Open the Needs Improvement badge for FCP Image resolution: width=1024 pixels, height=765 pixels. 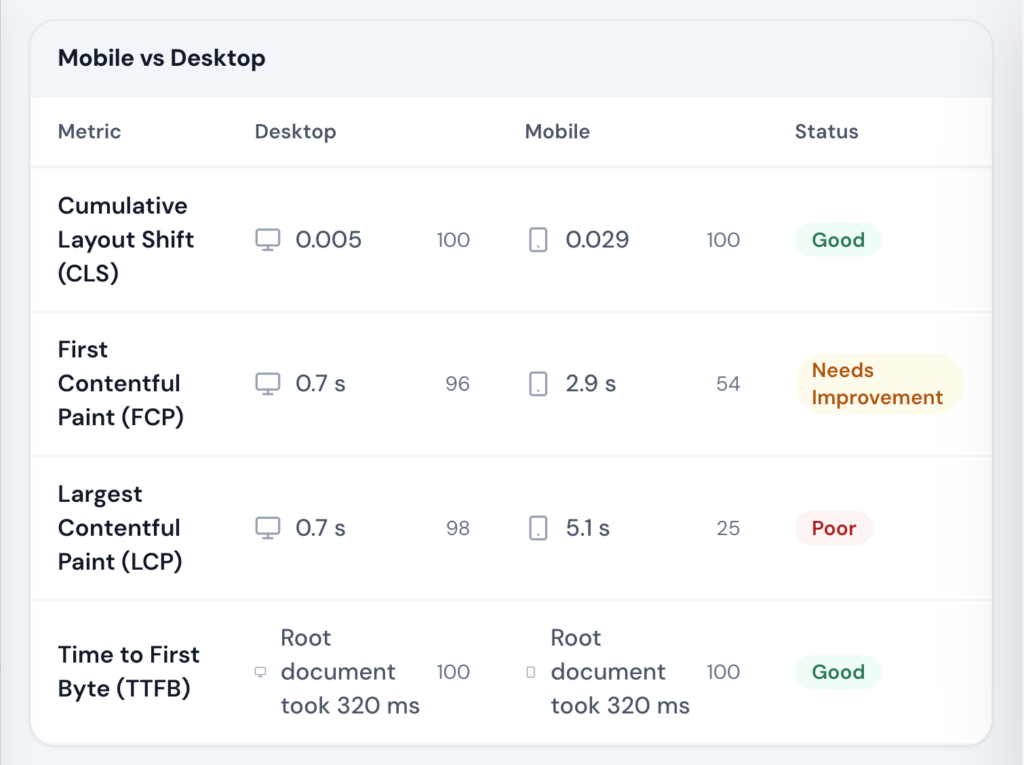(x=878, y=383)
